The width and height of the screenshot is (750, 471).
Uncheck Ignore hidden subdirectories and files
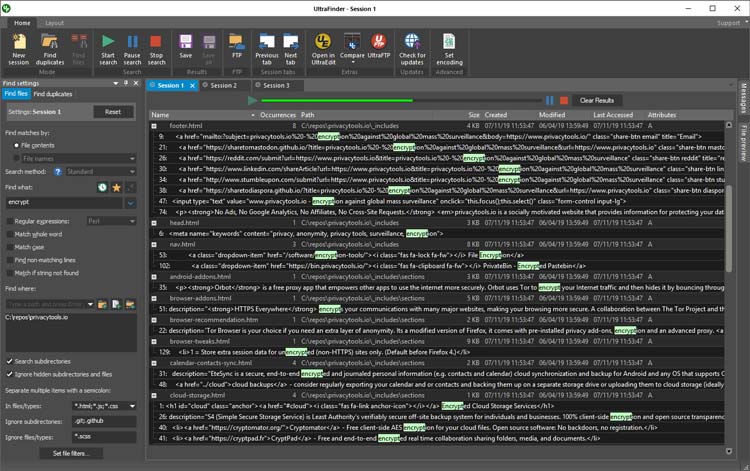[x=10, y=374]
